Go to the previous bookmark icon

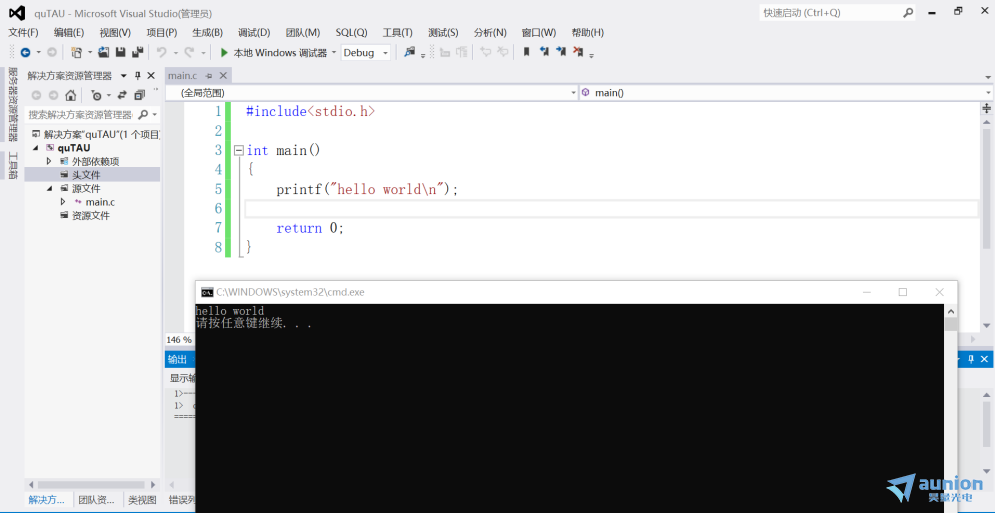click(x=544, y=53)
